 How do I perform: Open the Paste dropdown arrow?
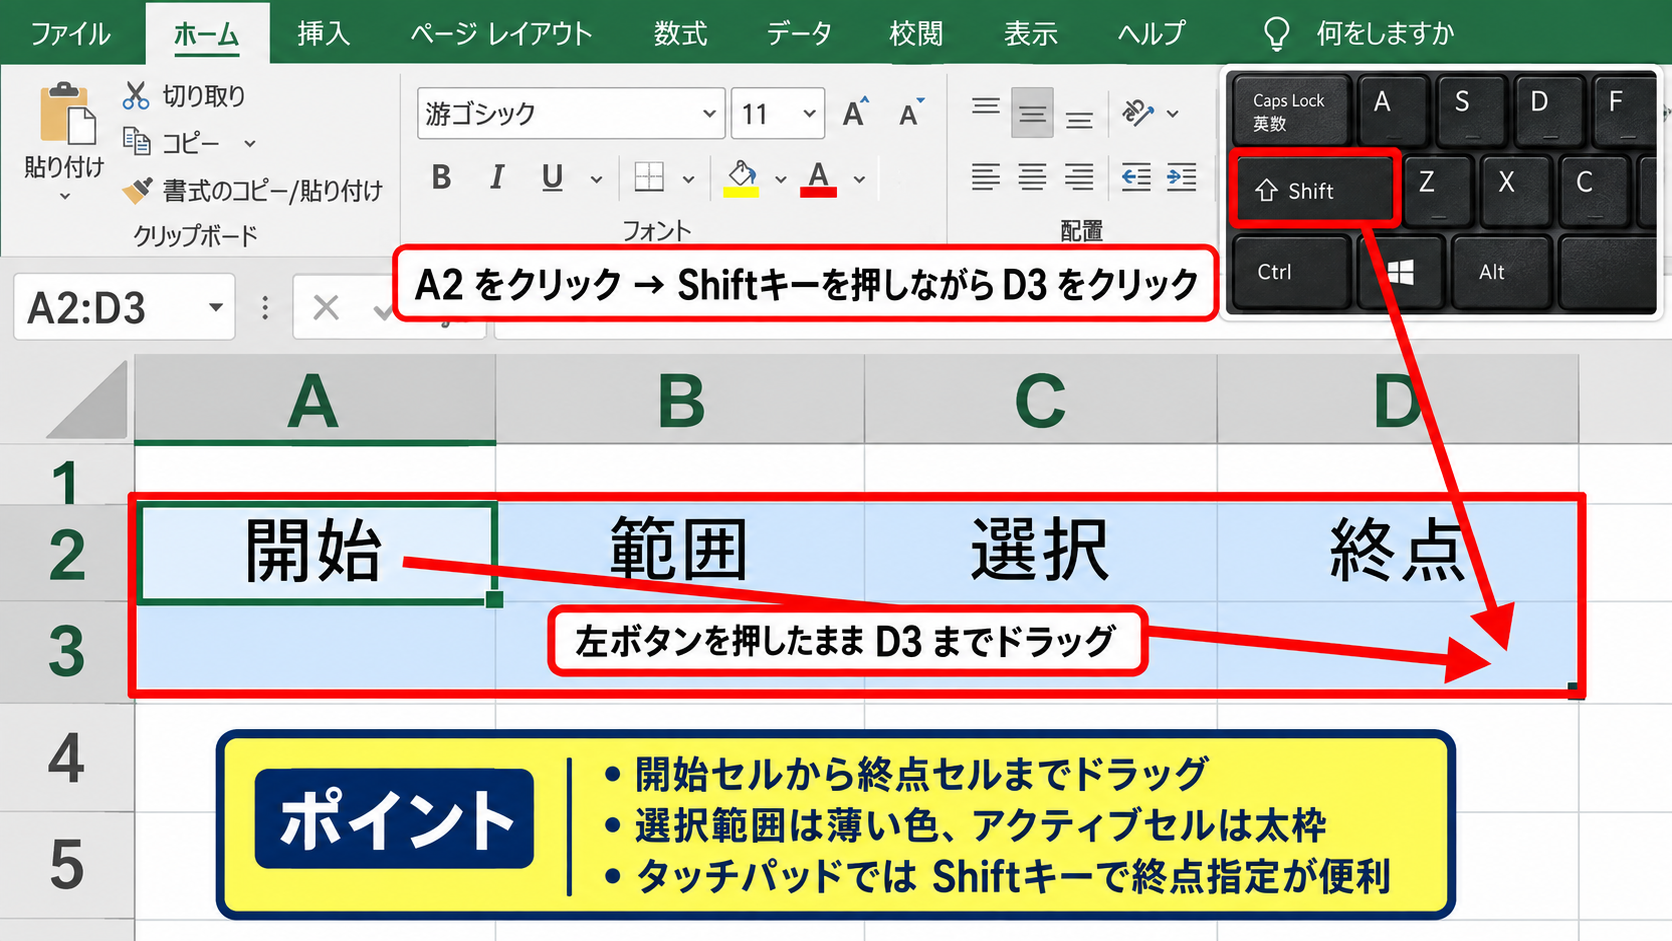[65, 197]
